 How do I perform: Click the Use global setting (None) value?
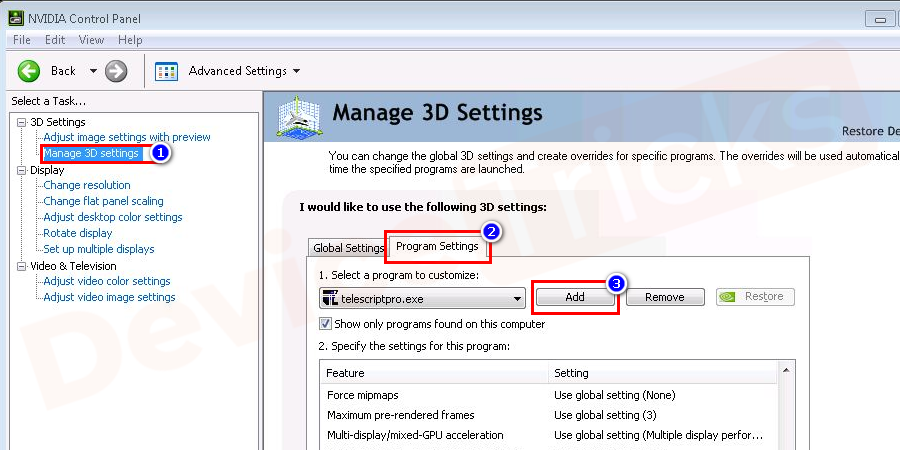click(x=615, y=395)
